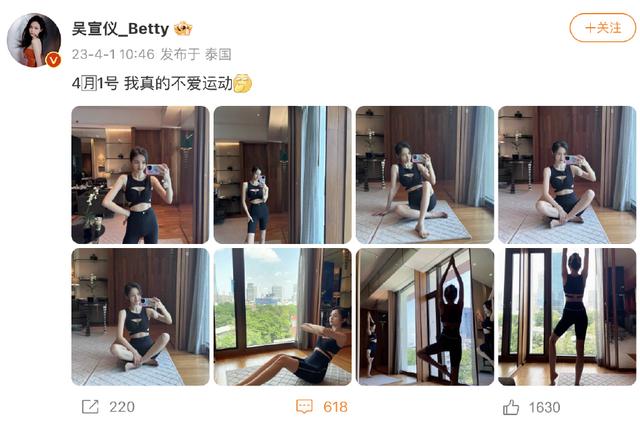The image size is (640, 424).
Task: Click the 23-4-1 10:46 timestamp
Action: (113, 54)
